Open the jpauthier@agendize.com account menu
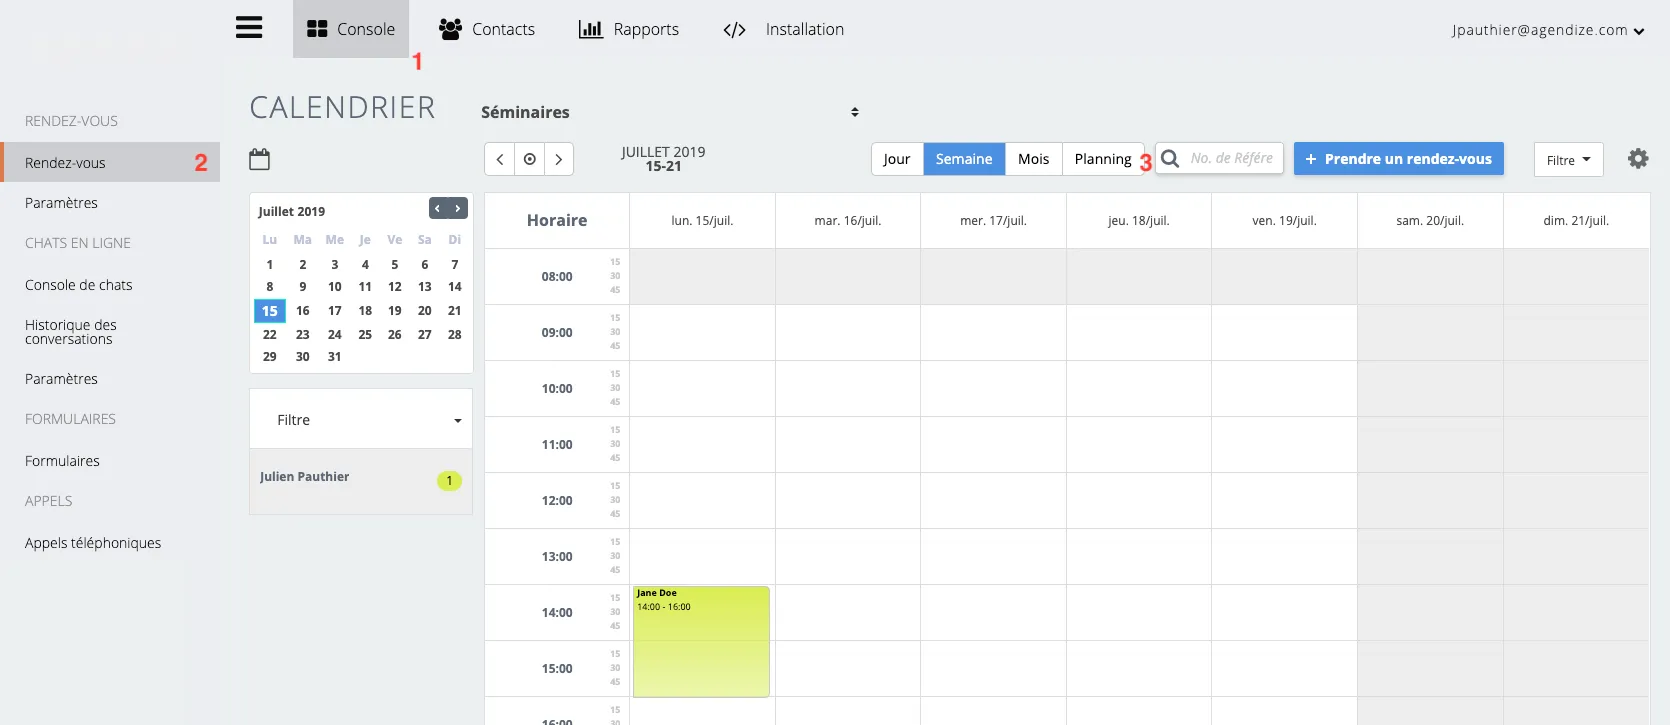This screenshot has height=725, width=1670. click(x=1547, y=30)
